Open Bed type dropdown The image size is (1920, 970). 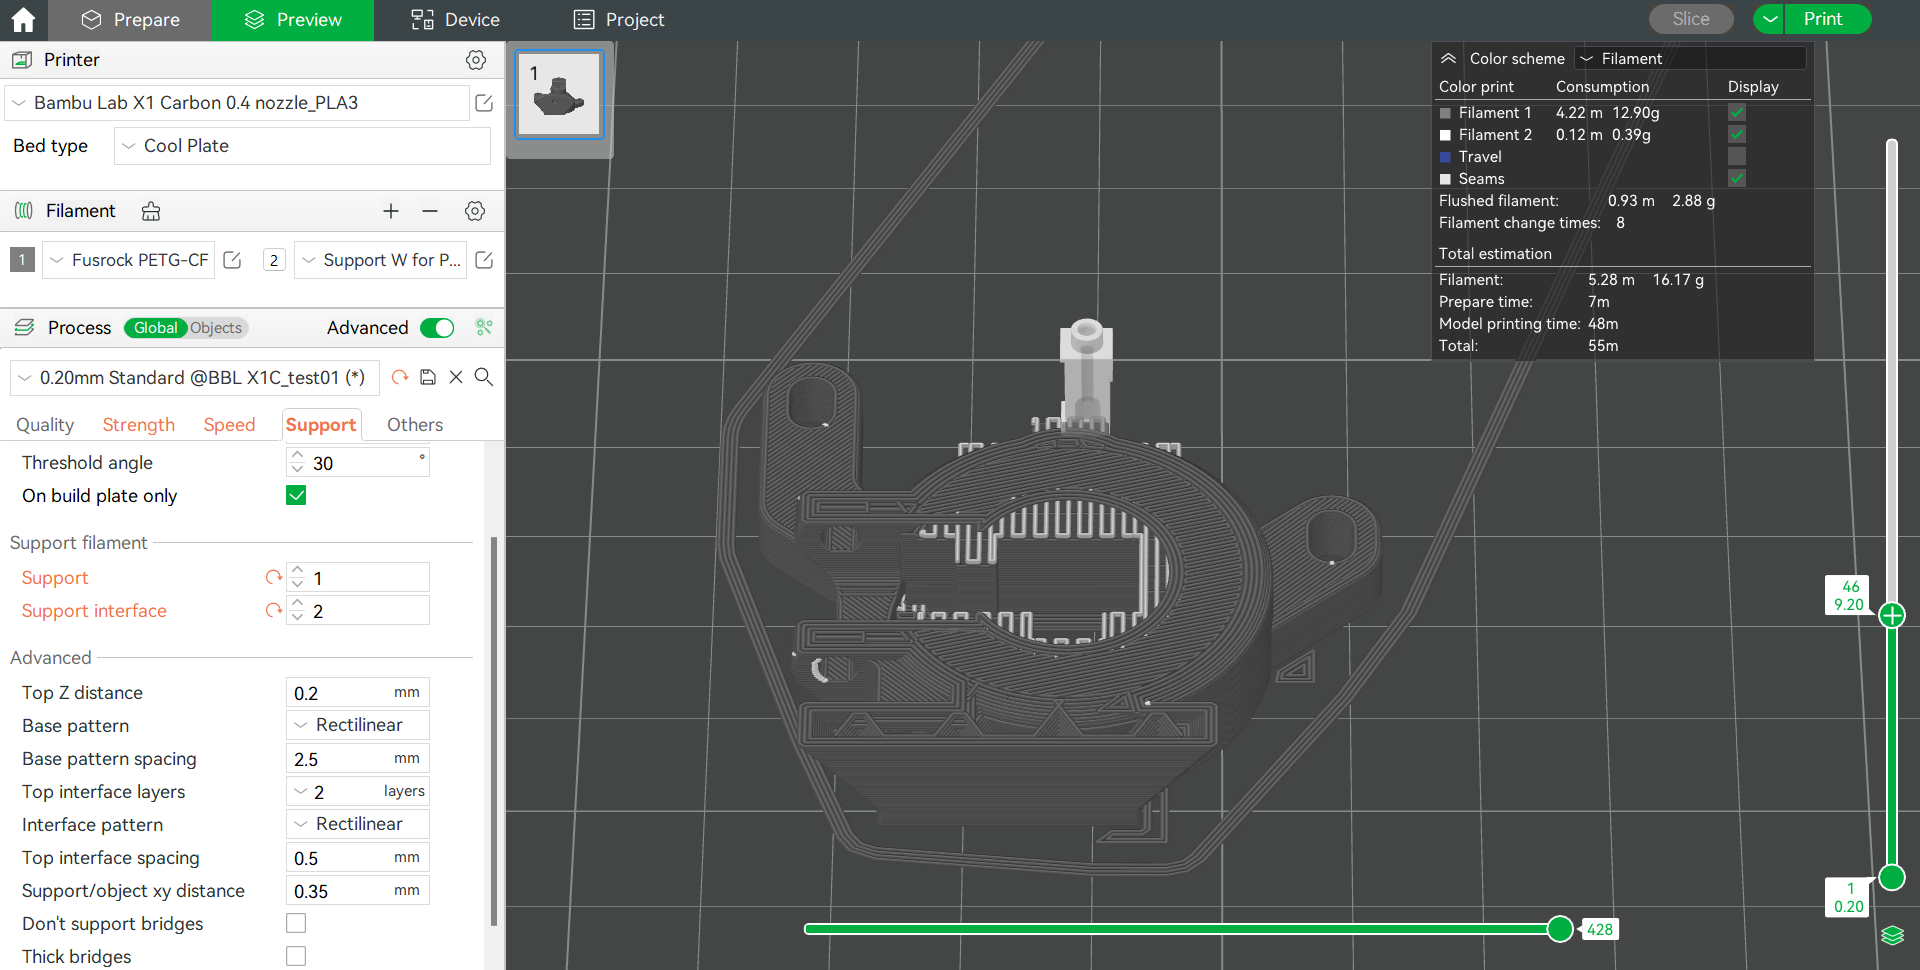[302, 146]
